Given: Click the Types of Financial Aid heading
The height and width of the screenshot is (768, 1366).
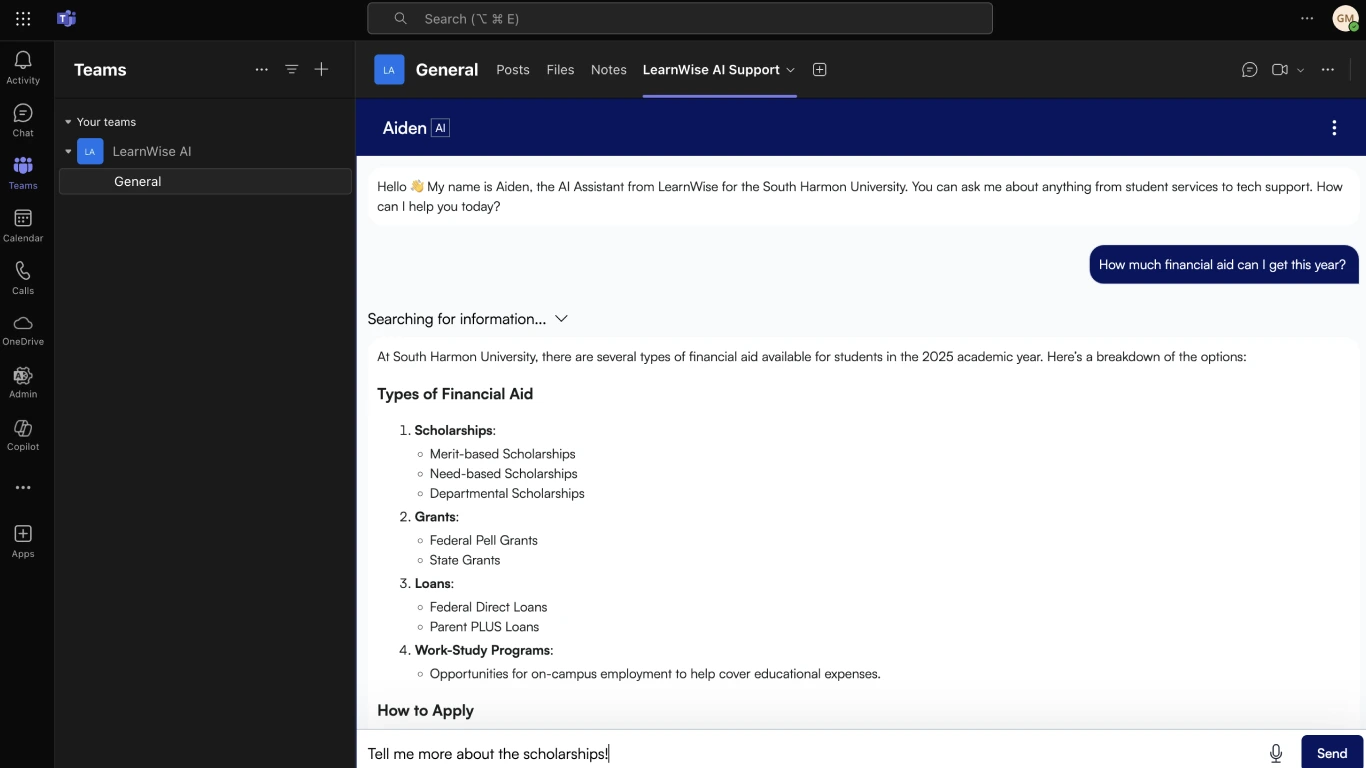Looking at the screenshot, I should coord(455,394).
